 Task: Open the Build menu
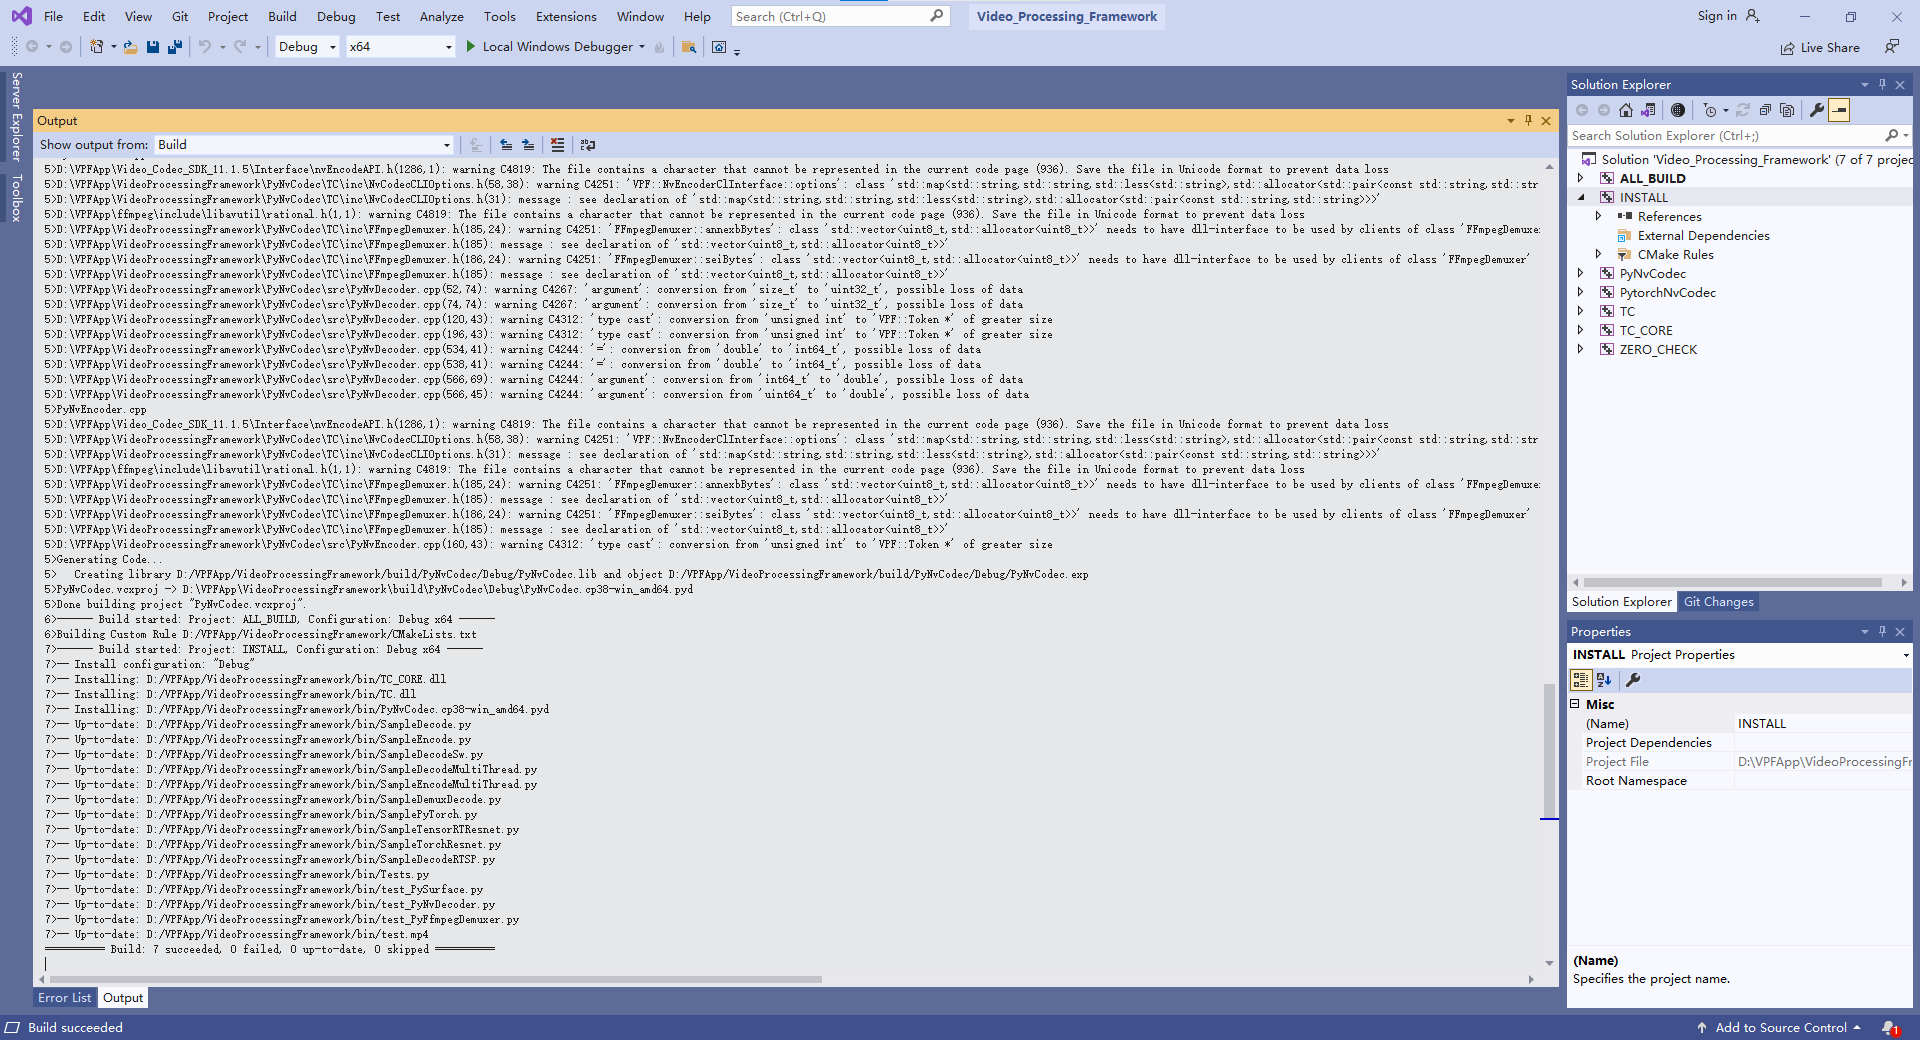pos(282,16)
